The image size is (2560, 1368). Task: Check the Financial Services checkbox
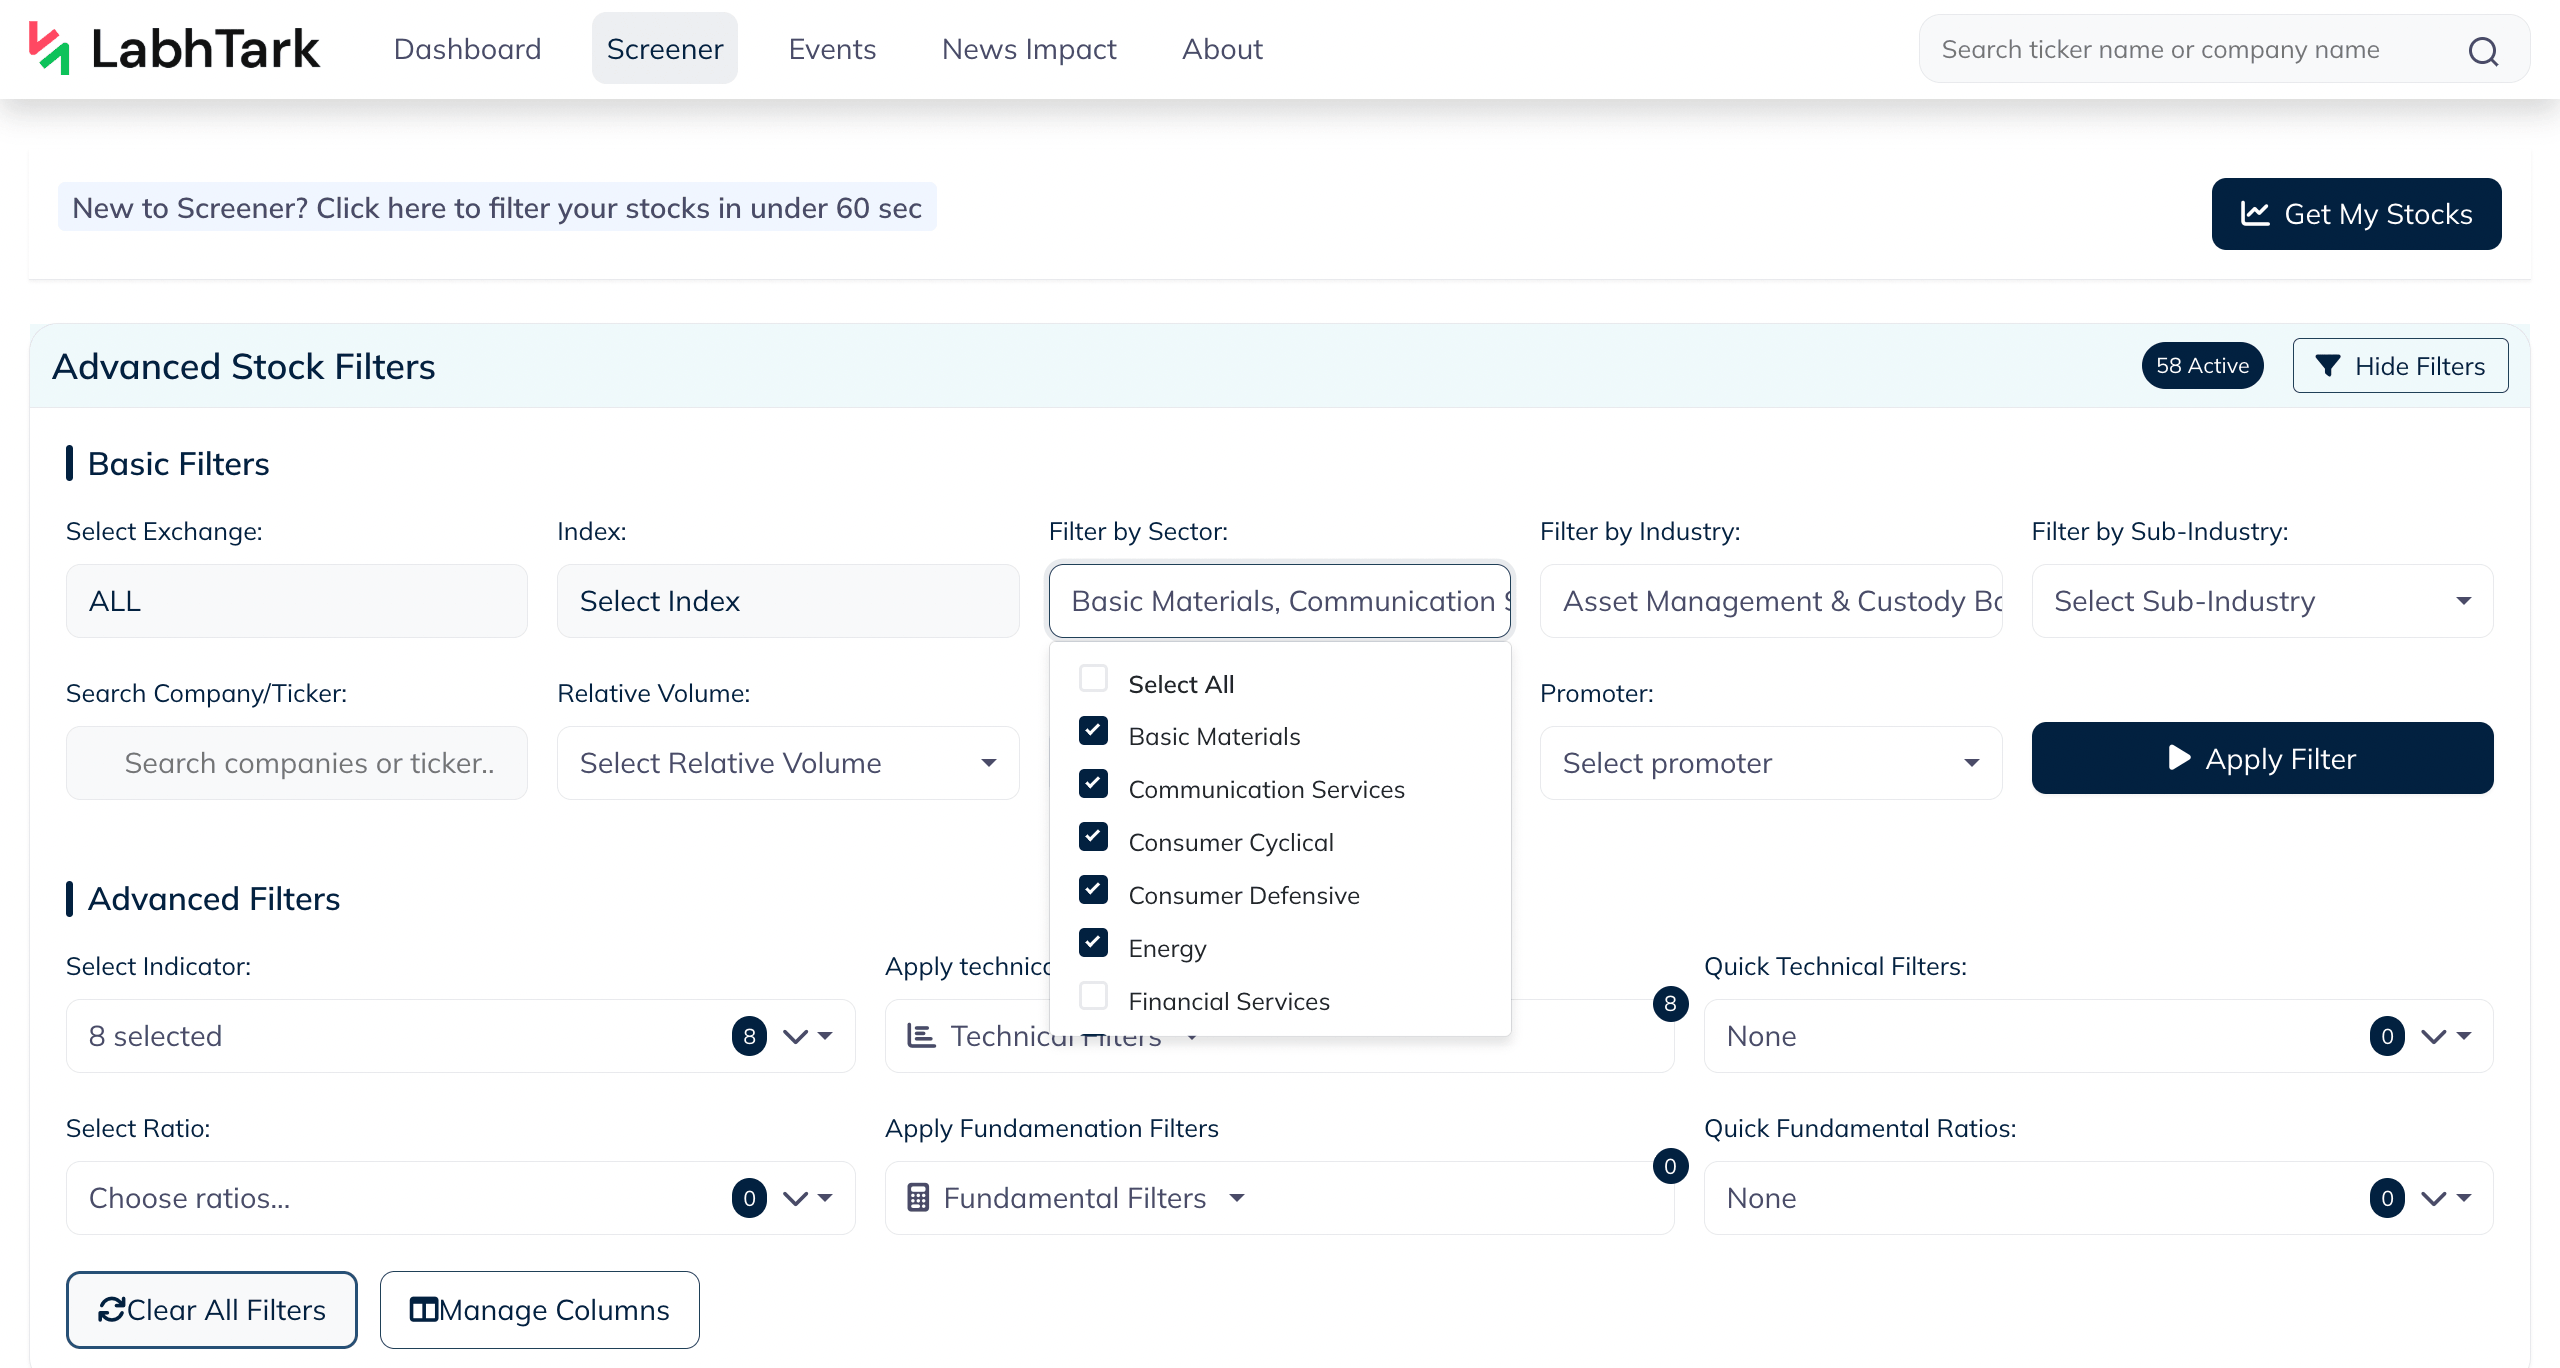pyautogui.click(x=1094, y=996)
